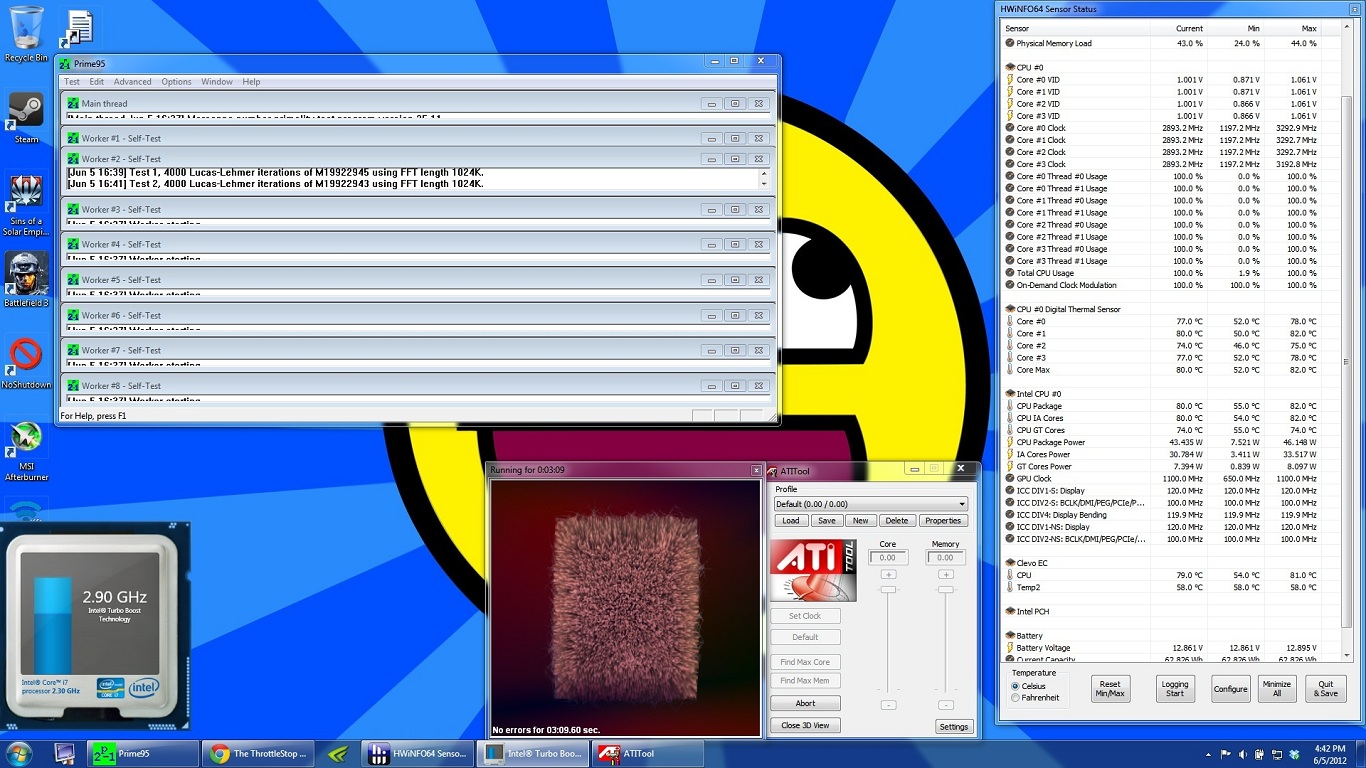Open Prime95 Advanced menu
The width and height of the screenshot is (1366, 768).
point(132,82)
